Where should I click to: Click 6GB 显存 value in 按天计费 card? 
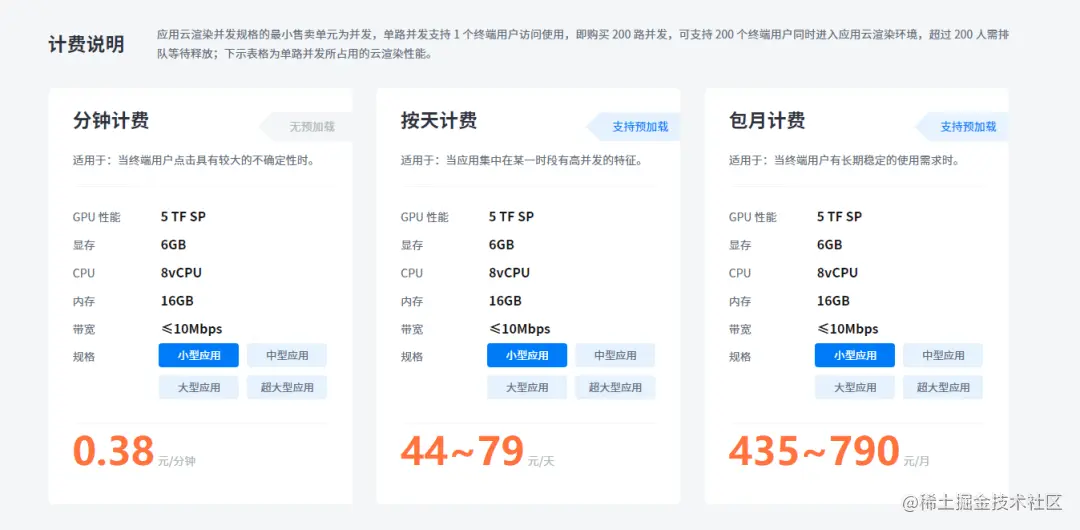coord(501,245)
